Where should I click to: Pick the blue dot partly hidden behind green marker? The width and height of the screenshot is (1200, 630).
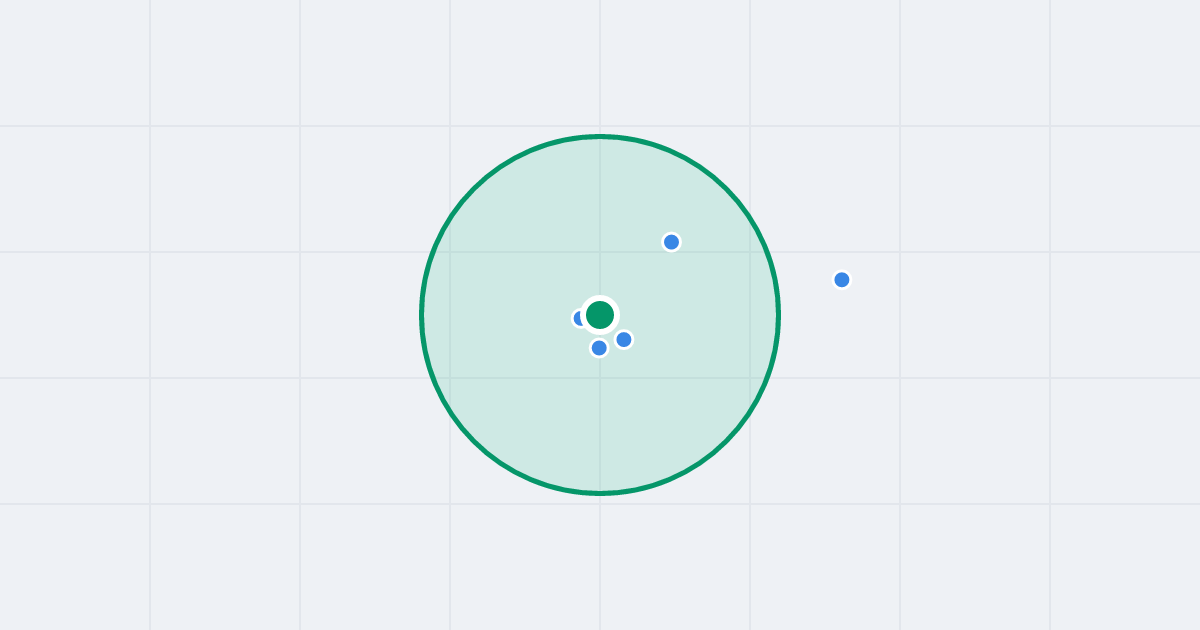click(579, 318)
